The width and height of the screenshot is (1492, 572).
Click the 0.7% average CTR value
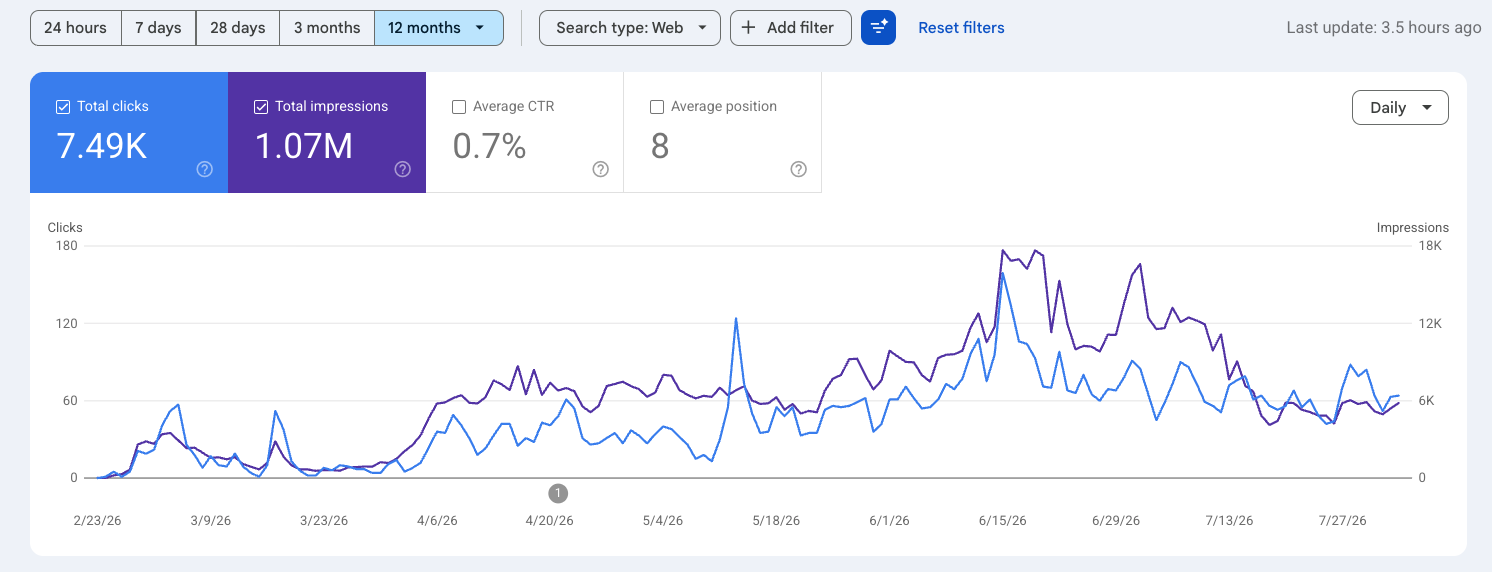pos(489,146)
